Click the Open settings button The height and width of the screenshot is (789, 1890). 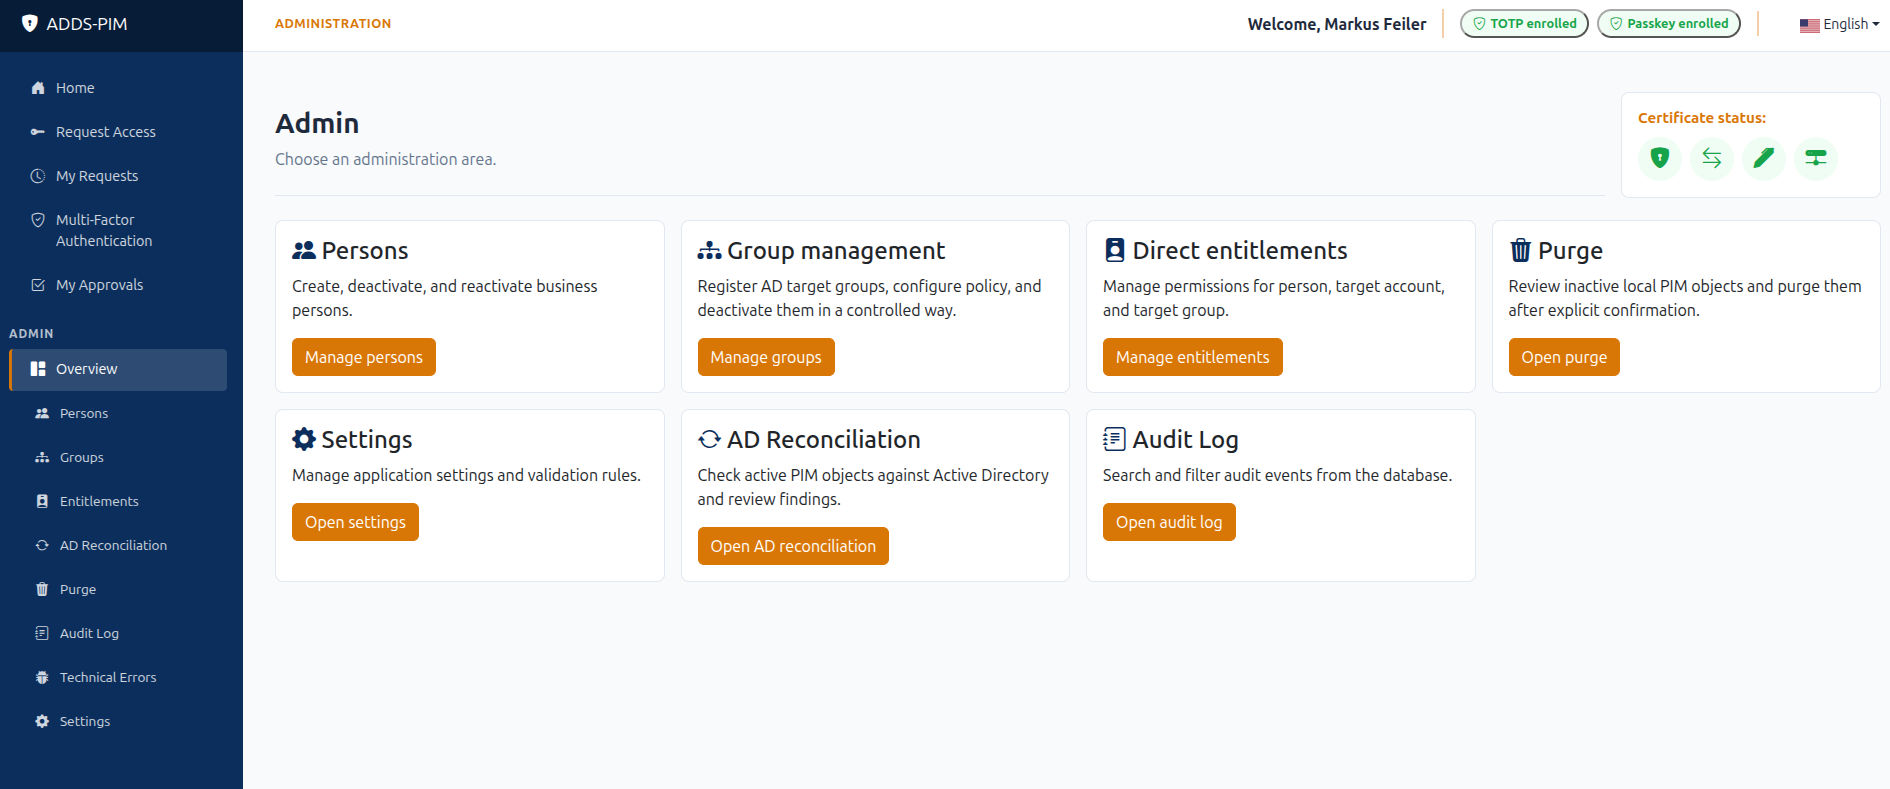355,522
